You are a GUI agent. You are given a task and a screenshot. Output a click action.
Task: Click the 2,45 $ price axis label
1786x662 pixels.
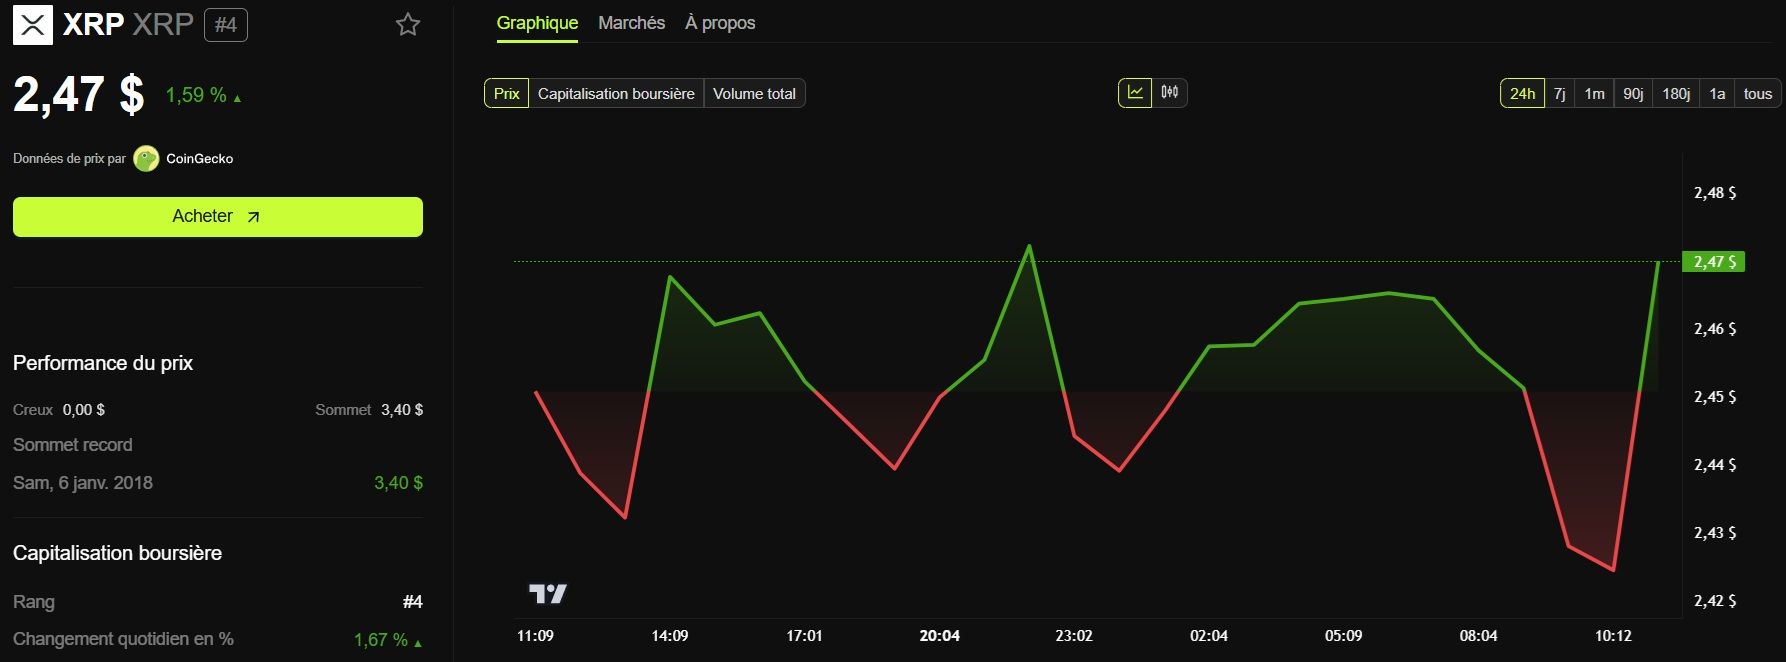pos(1714,397)
